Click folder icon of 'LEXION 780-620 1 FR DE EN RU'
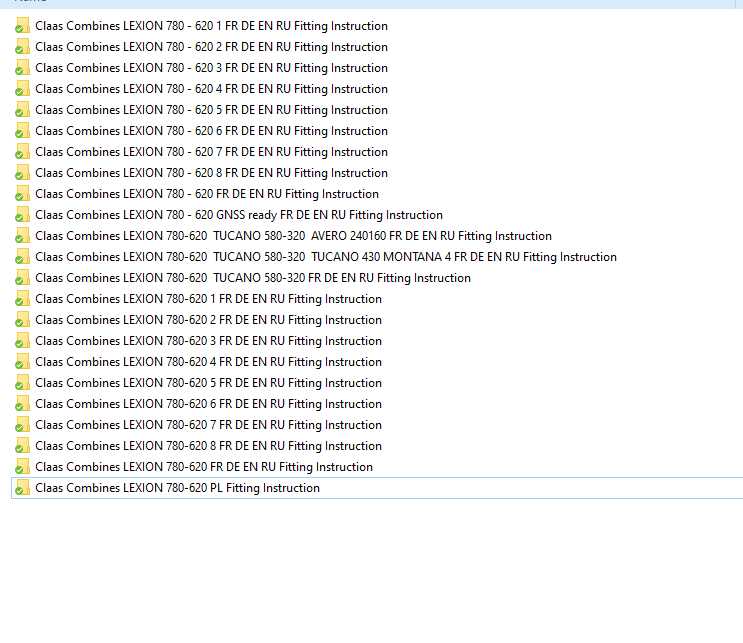The width and height of the screenshot is (743, 643). [22, 299]
